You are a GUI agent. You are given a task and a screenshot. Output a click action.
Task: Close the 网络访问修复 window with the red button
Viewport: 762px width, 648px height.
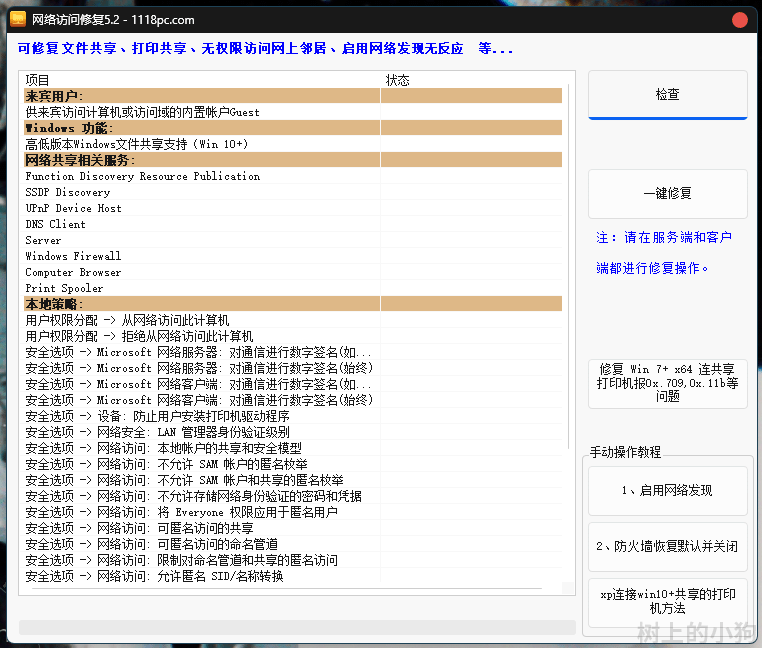click(x=740, y=20)
